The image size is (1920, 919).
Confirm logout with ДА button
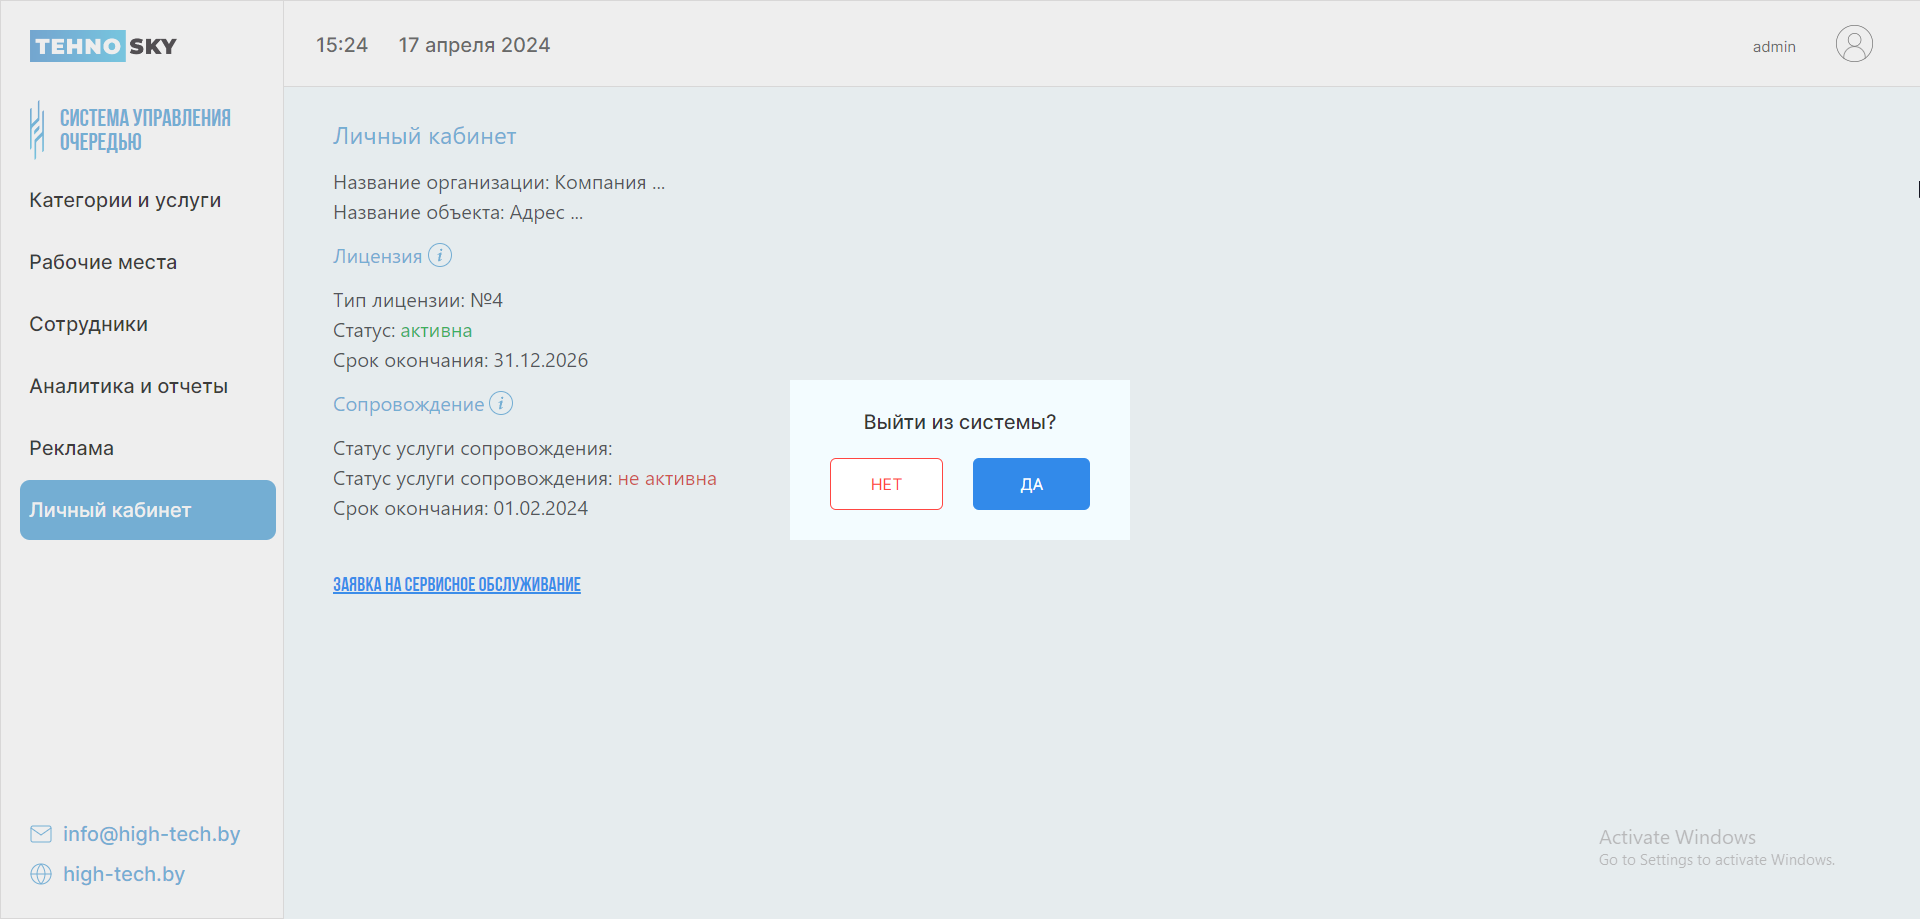[x=1030, y=484]
